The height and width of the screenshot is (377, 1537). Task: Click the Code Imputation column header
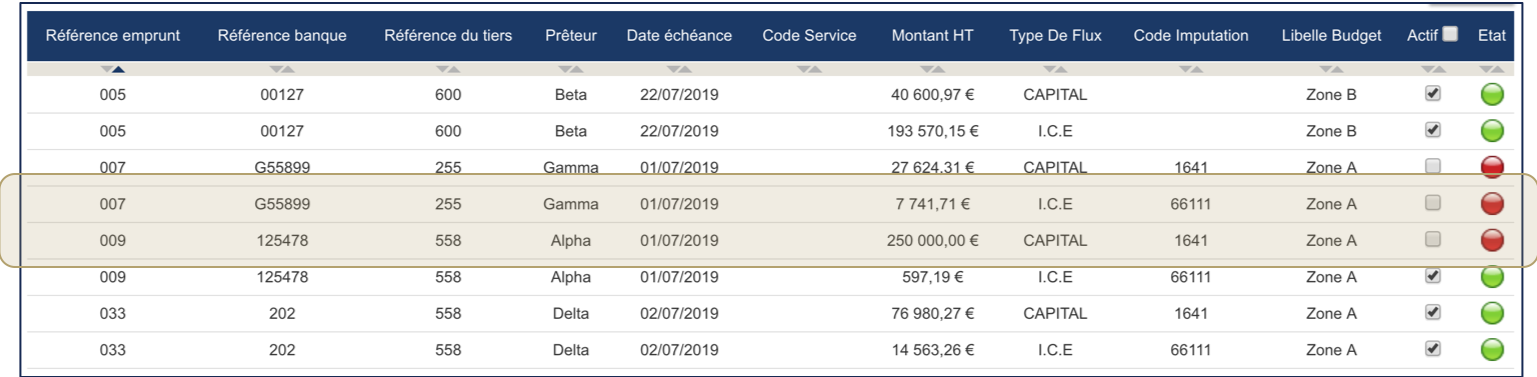(x=1191, y=36)
